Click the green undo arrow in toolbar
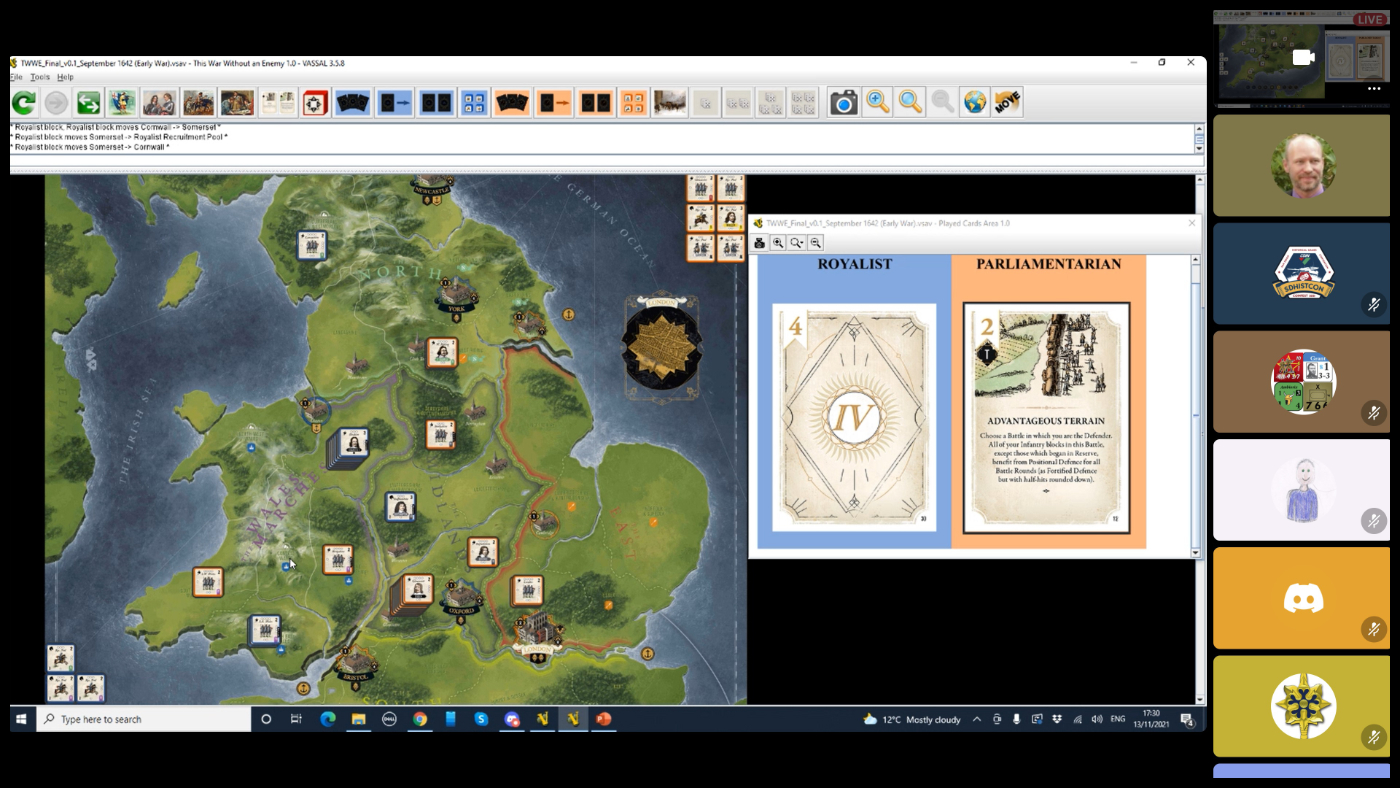Screen dimensions: 1400x788 pos(24,102)
